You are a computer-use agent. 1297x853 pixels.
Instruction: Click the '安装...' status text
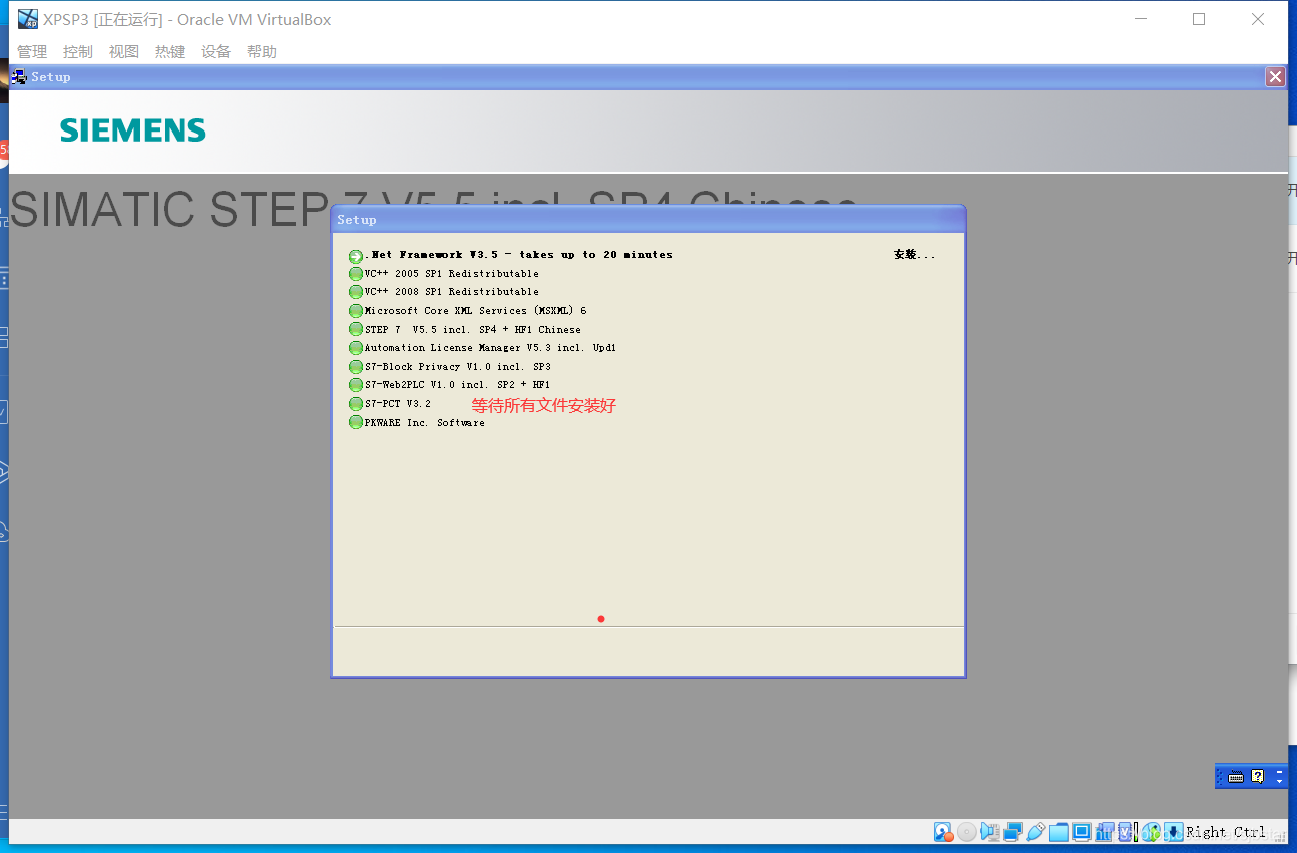pyautogui.click(x=914, y=255)
